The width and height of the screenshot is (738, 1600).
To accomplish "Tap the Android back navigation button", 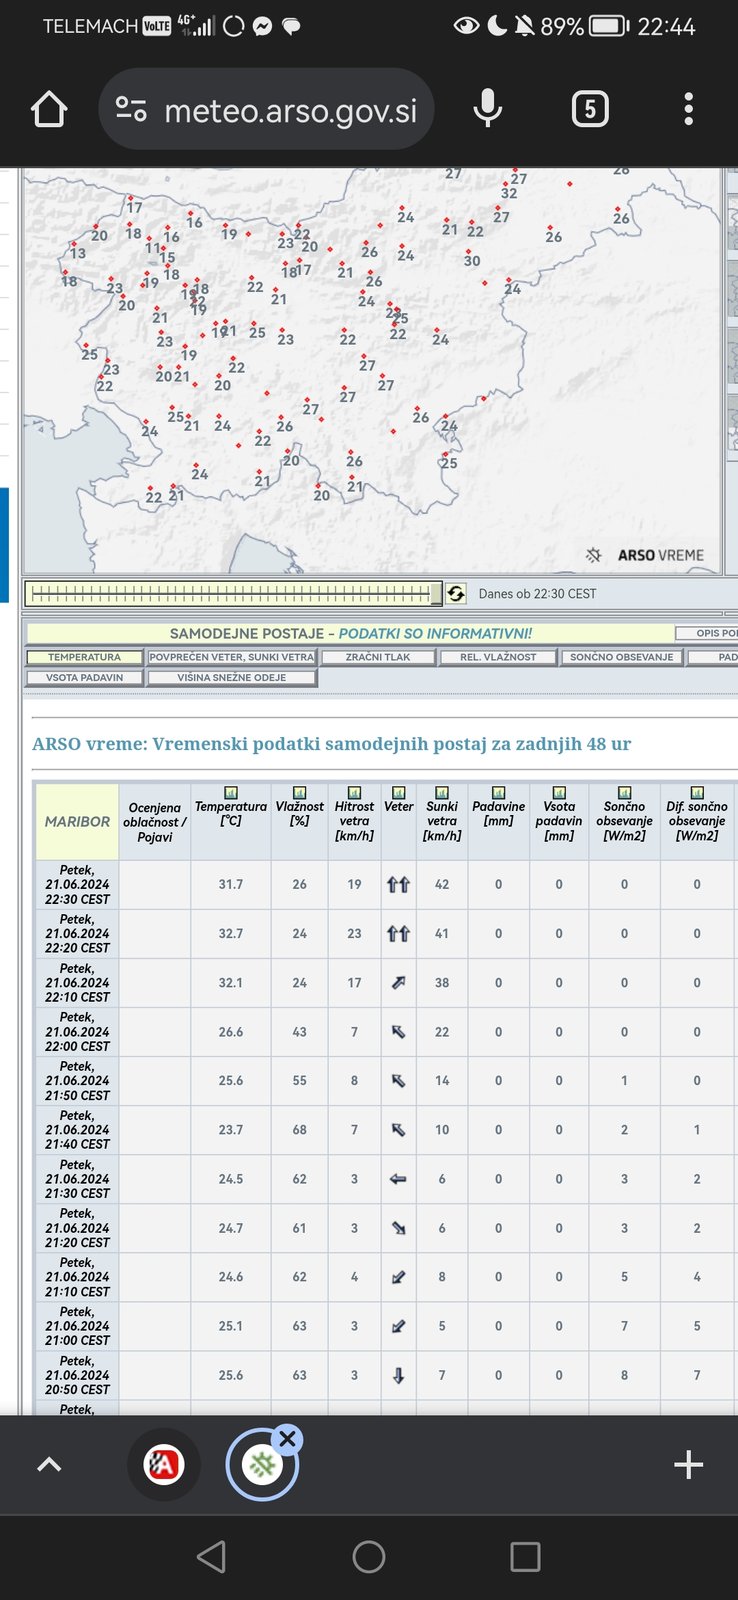I will (x=211, y=1556).
